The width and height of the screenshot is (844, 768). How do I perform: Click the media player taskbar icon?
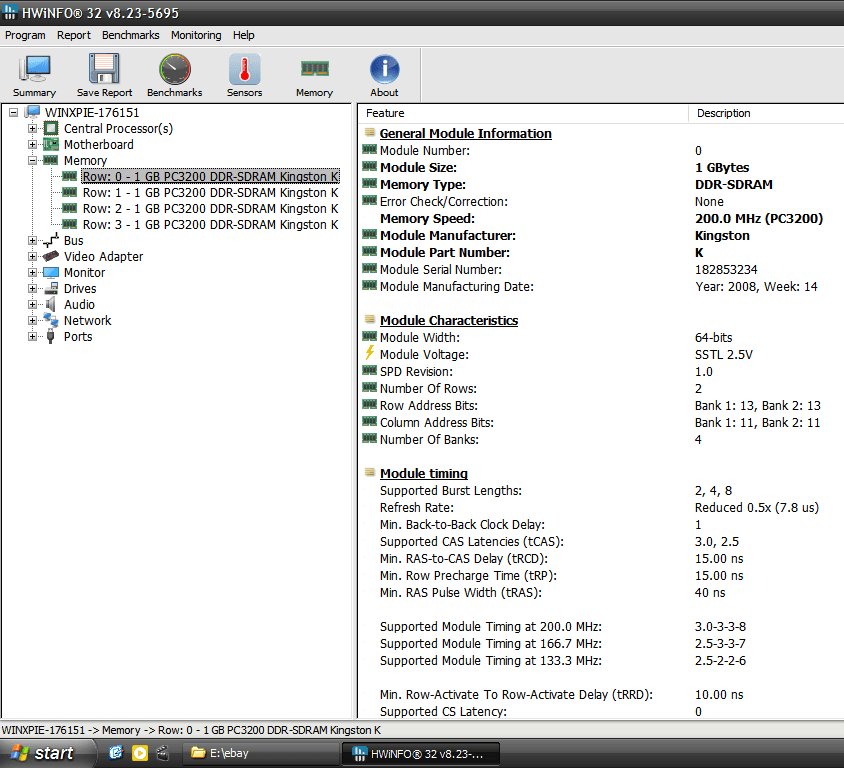click(x=140, y=753)
